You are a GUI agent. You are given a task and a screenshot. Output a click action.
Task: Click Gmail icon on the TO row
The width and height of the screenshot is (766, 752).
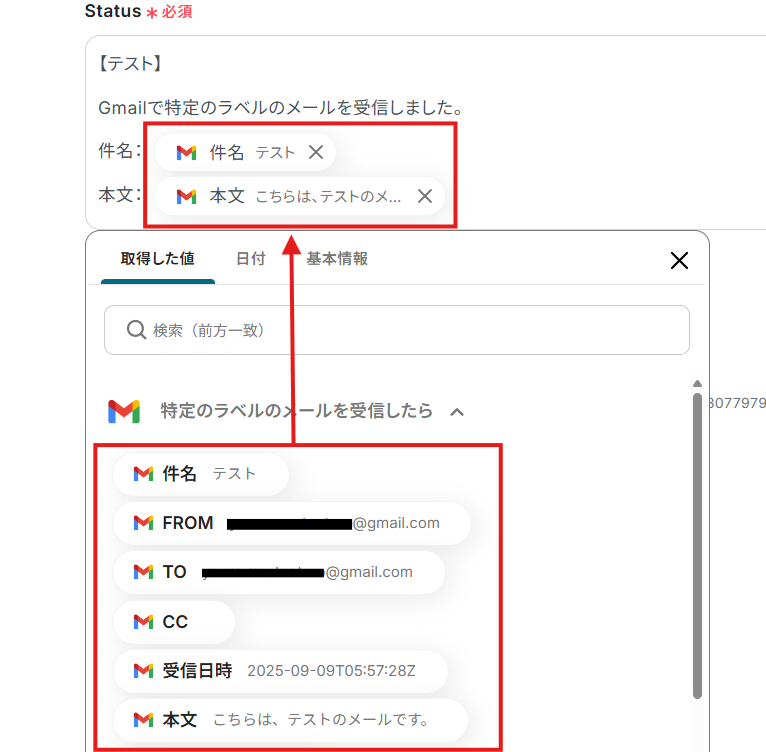pos(144,572)
